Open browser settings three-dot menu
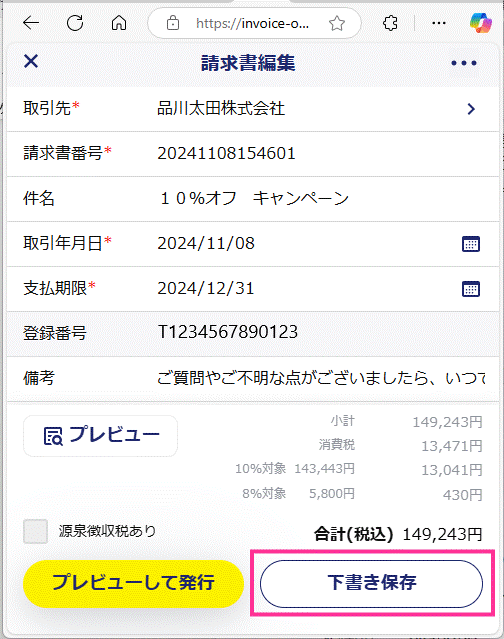This screenshot has height=639, width=504. [439, 23]
